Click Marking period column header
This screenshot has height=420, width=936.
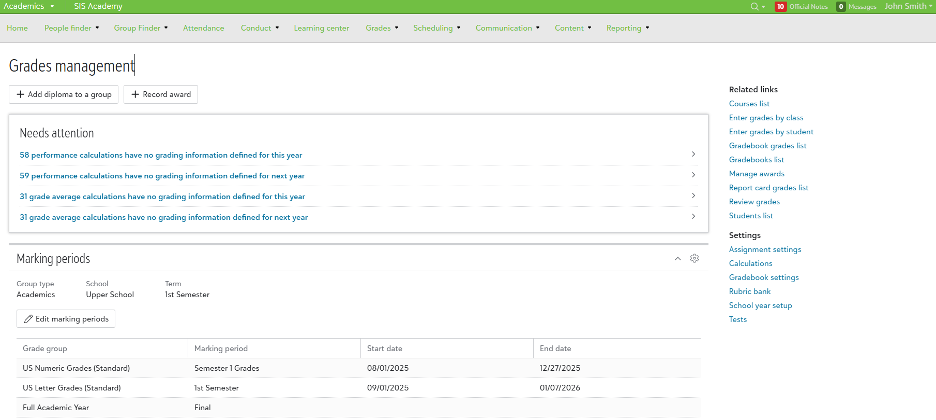pyautogui.click(x=275, y=348)
